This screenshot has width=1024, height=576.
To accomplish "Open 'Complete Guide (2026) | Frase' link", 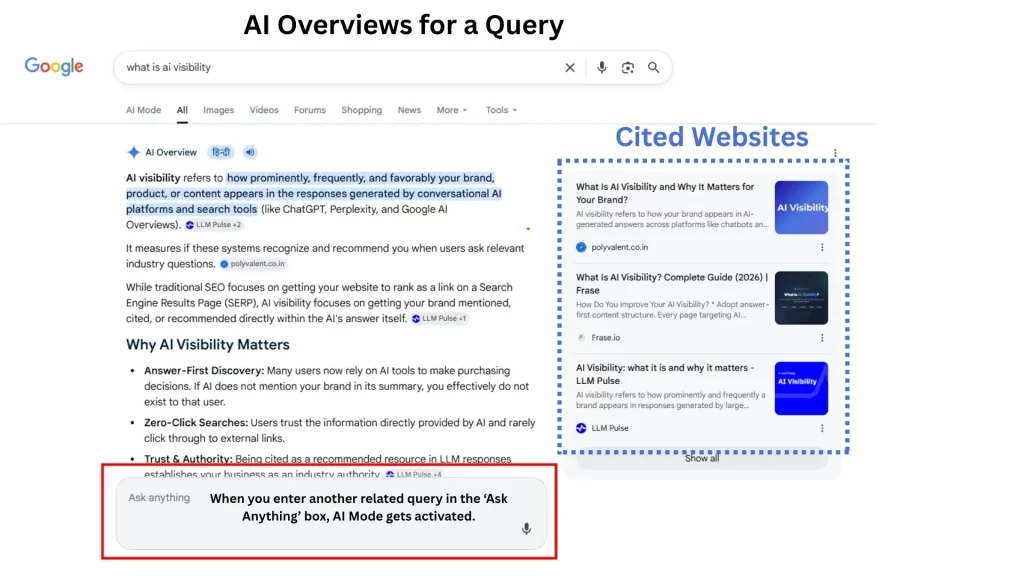I will (x=672, y=283).
